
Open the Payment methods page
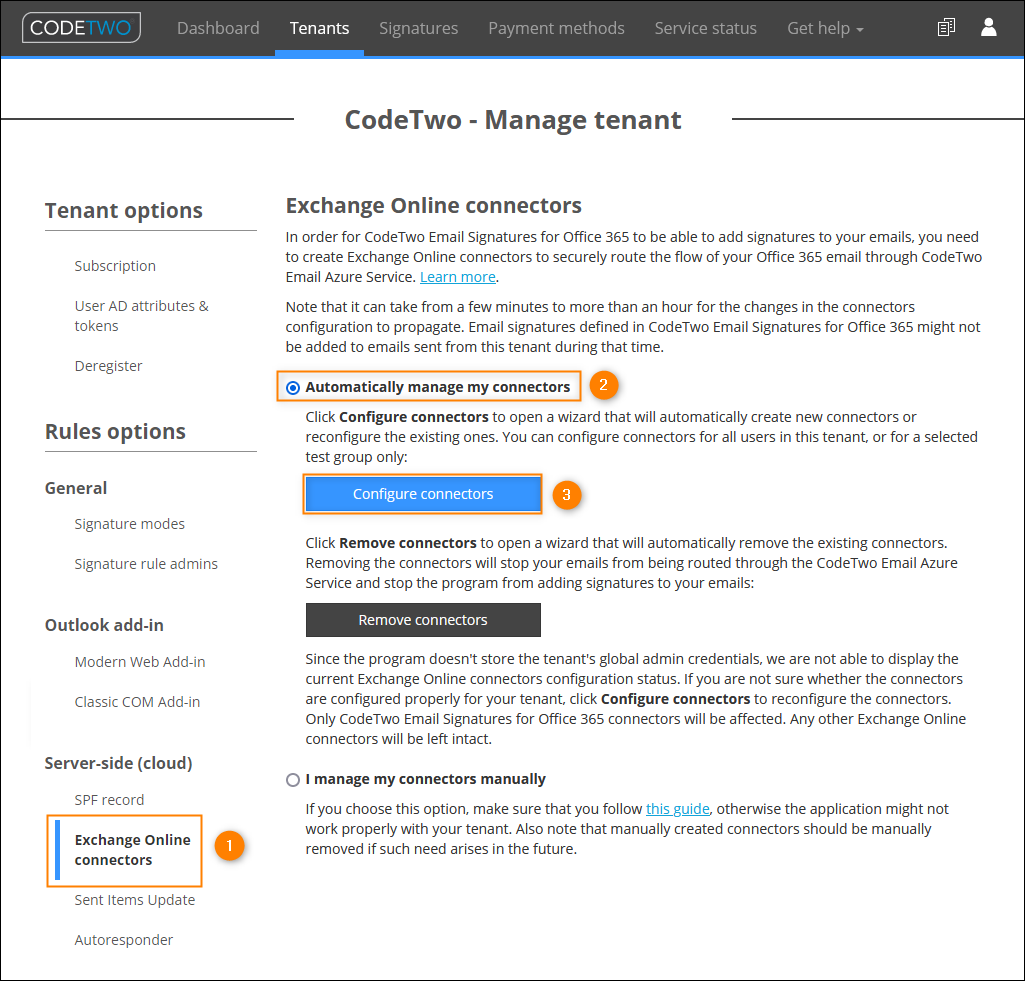coord(556,28)
